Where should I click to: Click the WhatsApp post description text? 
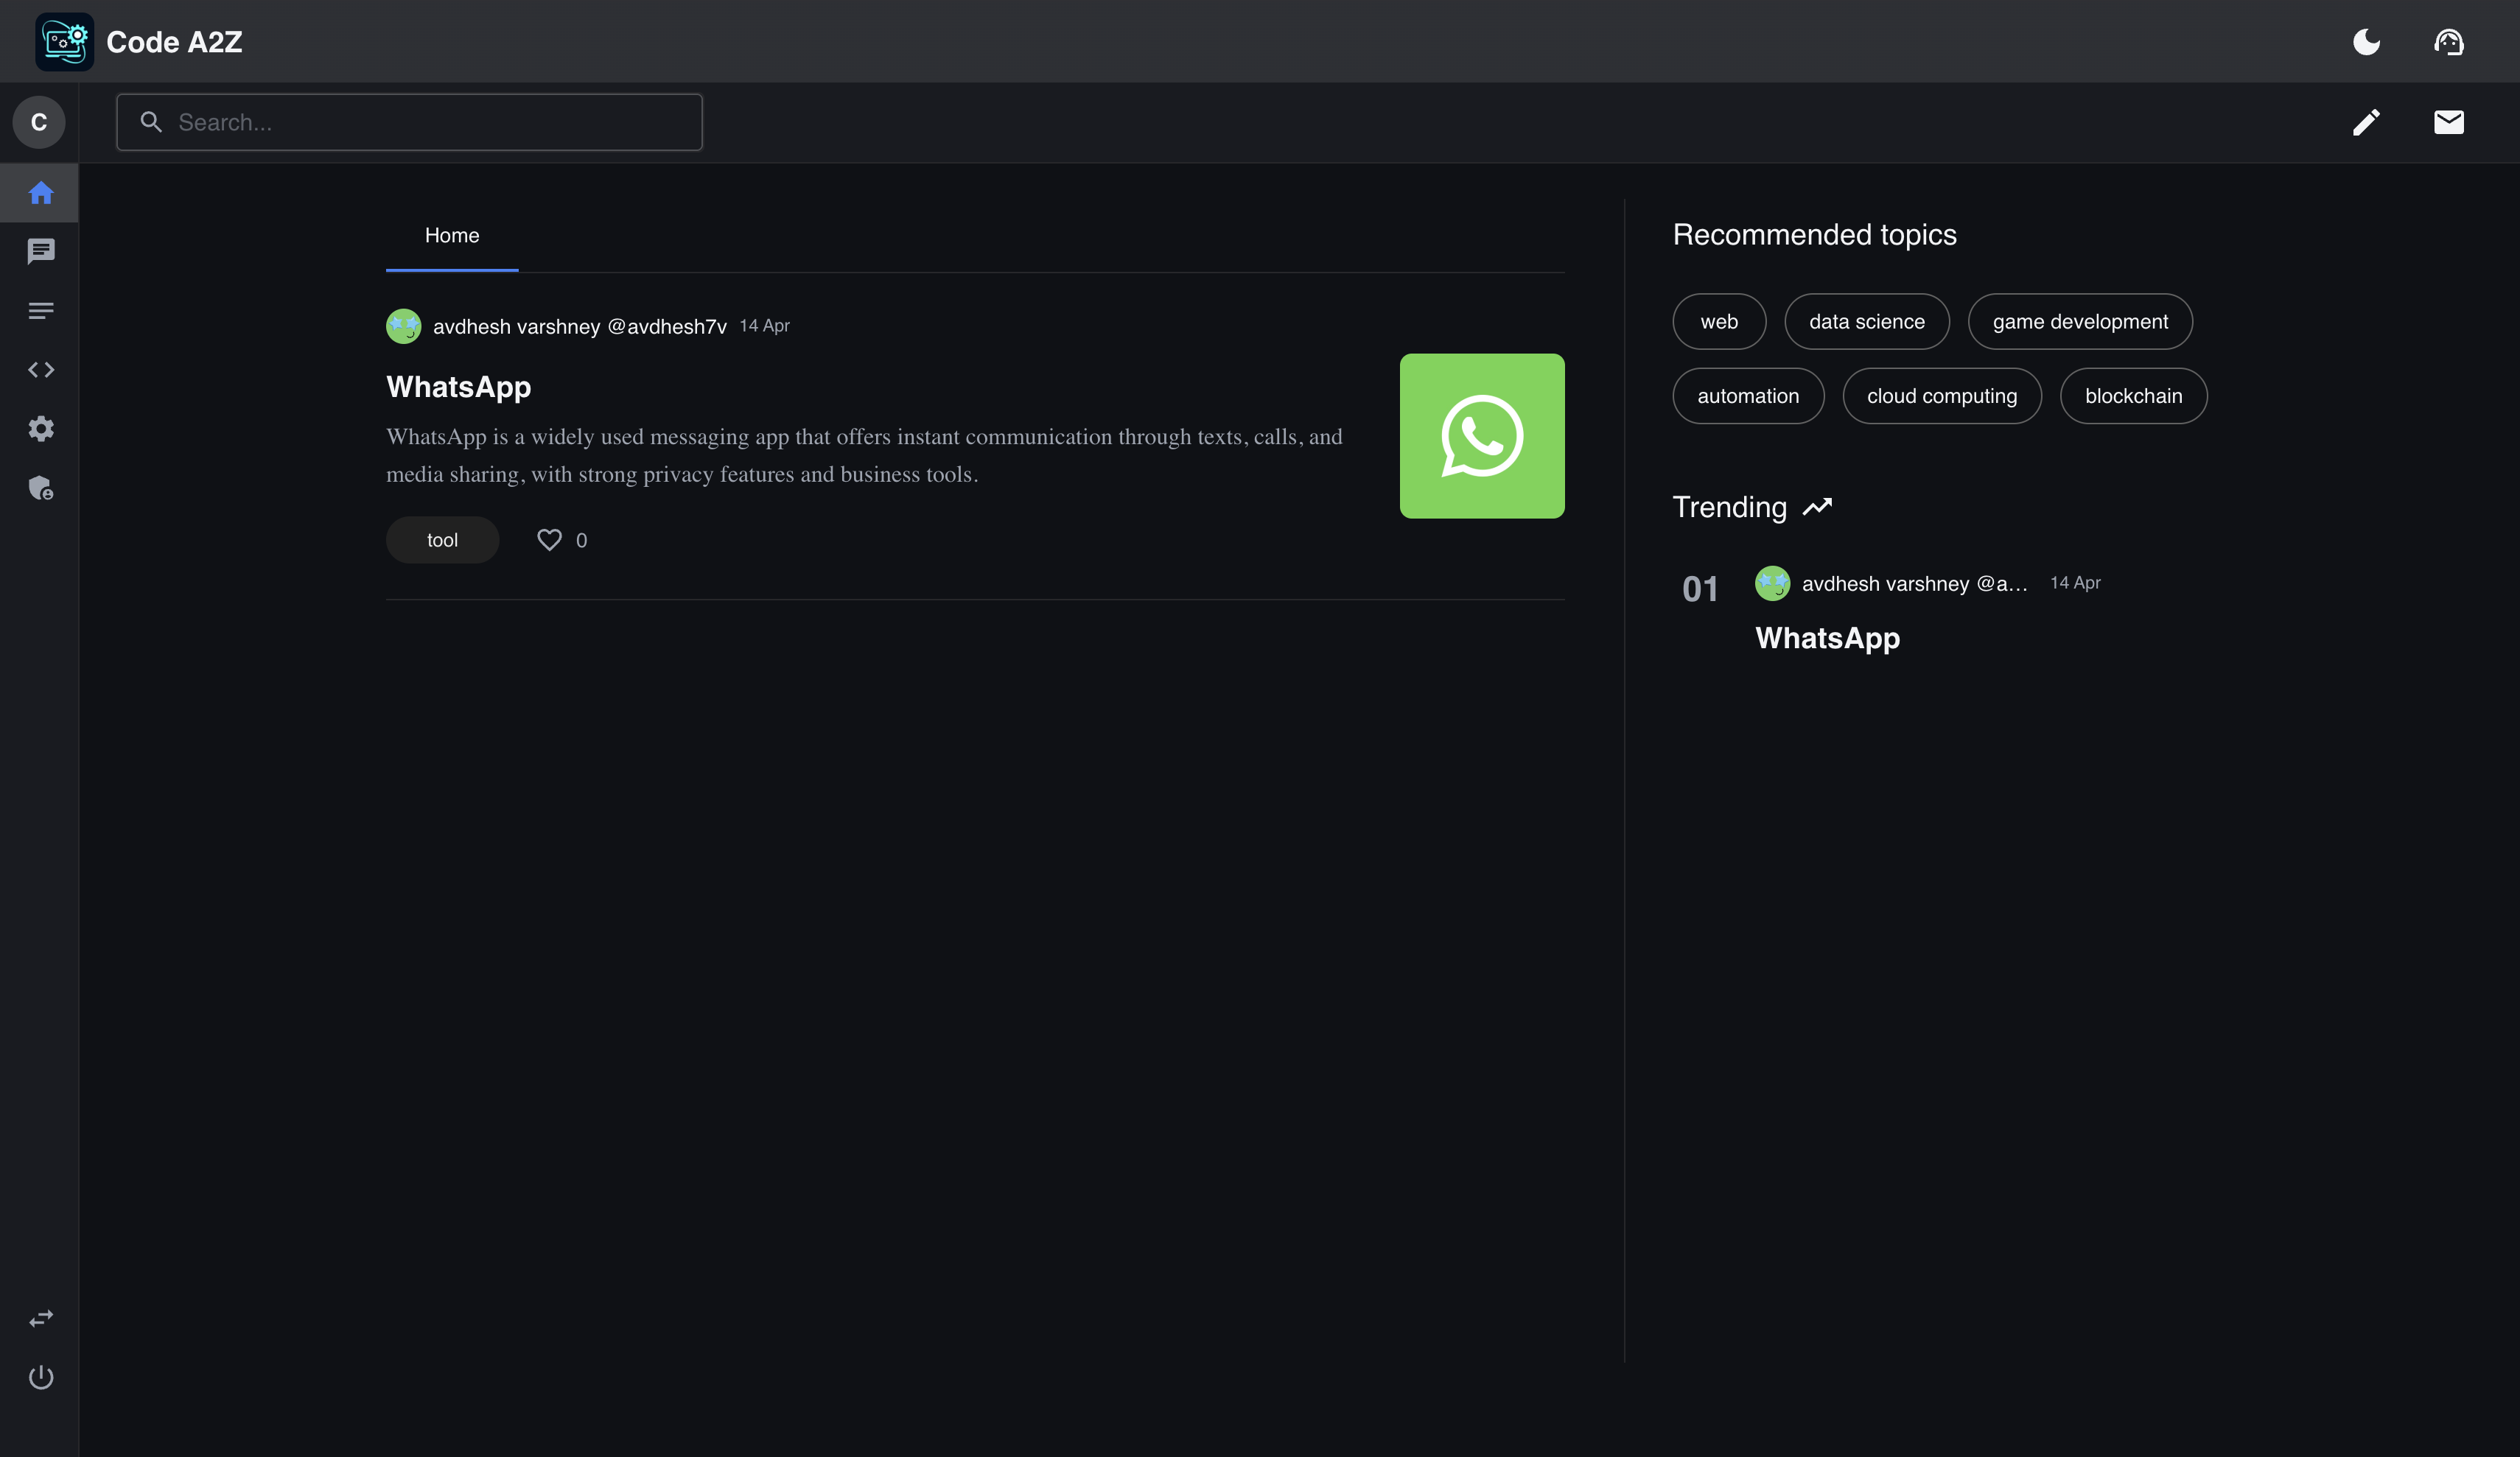864,455
